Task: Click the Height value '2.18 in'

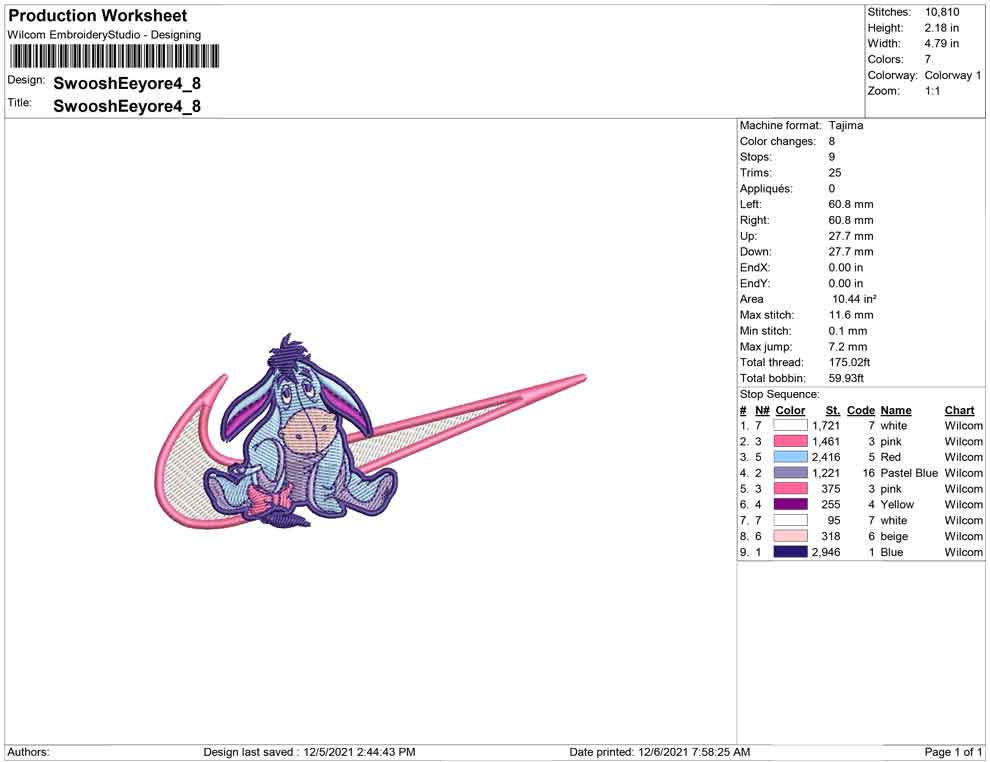Action: (941, 28)
